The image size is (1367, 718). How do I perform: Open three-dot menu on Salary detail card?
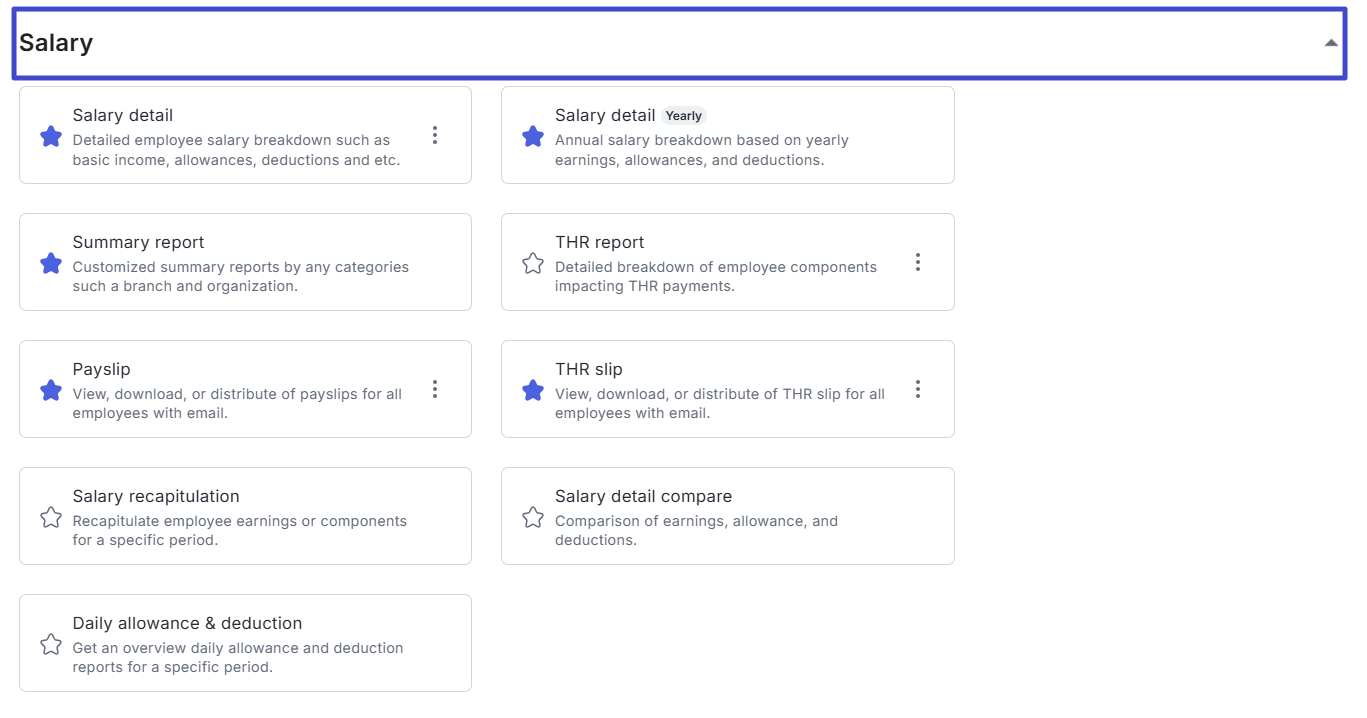coord(435,135)
